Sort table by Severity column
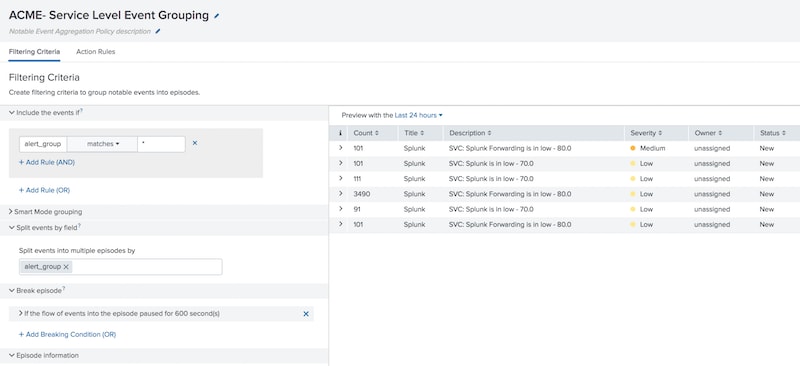The width and height of the screenshot is (800, 366). [x=646, y=133]
